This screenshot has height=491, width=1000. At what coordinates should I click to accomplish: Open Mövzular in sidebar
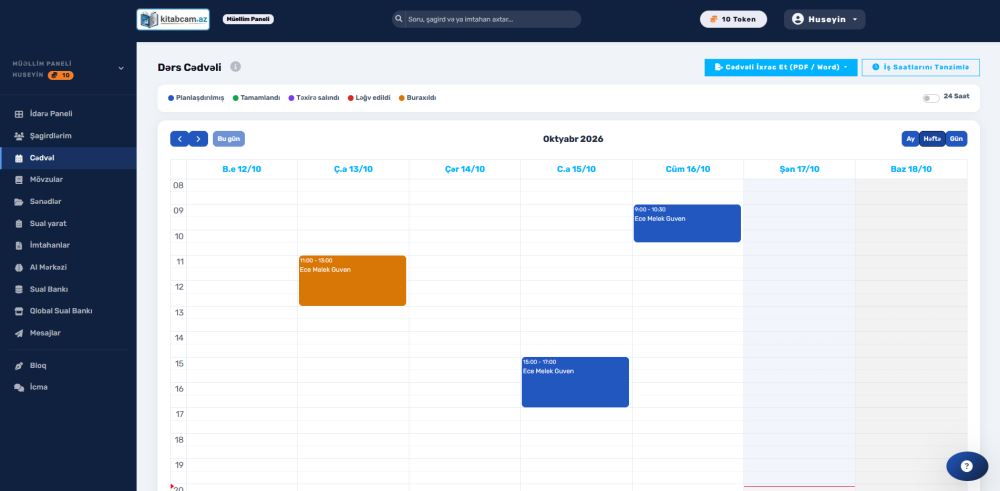(68, 180)
